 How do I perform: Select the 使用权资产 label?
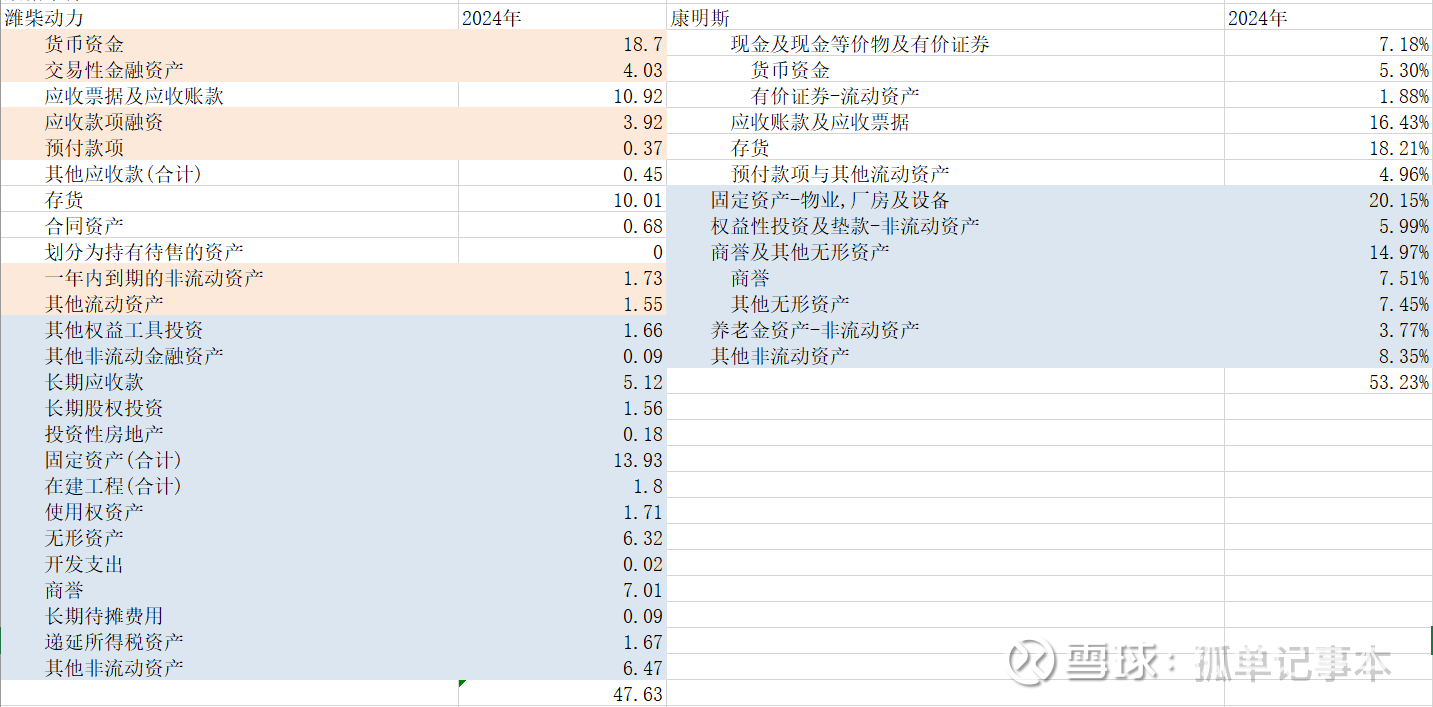point(95,512)
